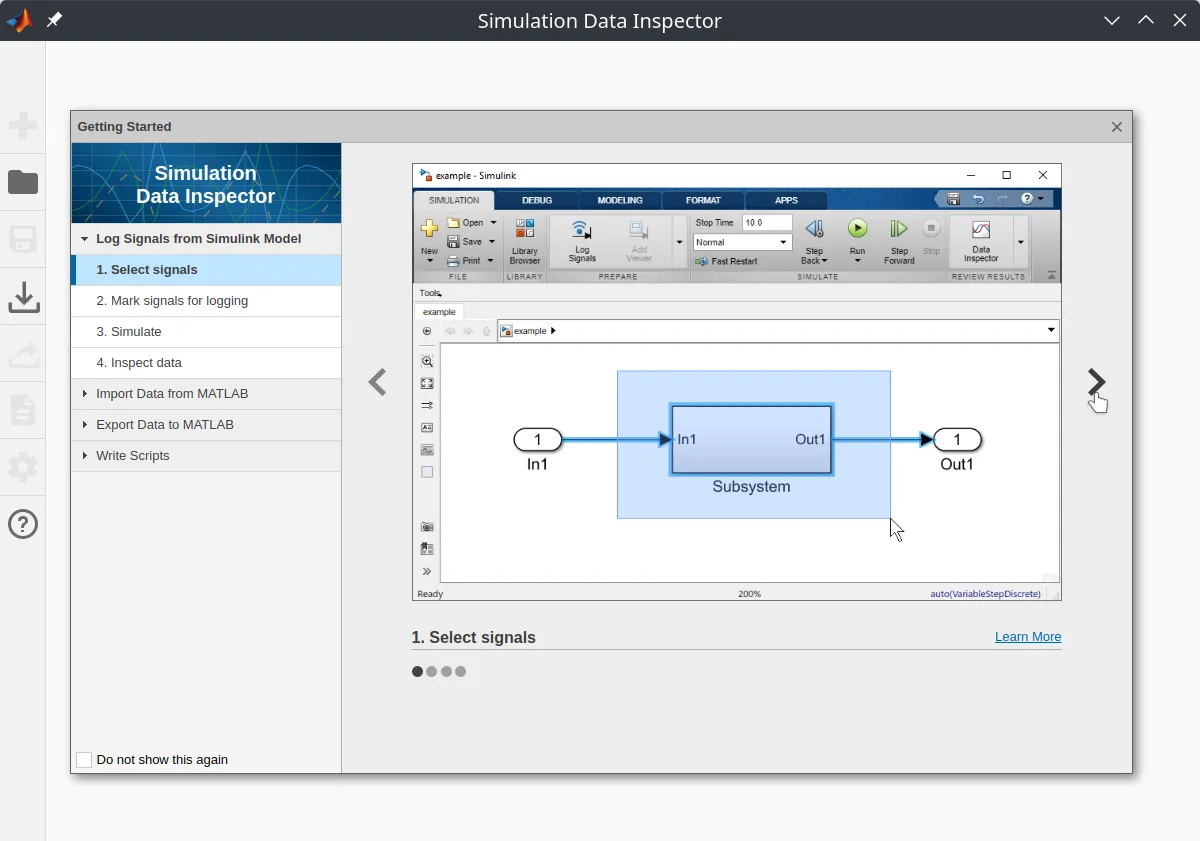The width and height of the screenshot is (1200, 841).
Task: Advance to the next slide with the right arrow
Action: coord(1096,382)
